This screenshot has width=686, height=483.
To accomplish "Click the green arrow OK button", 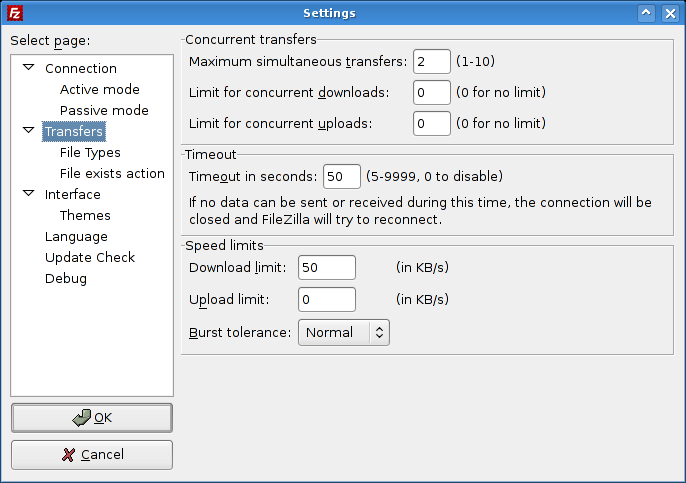I will (x=92, y=418).
